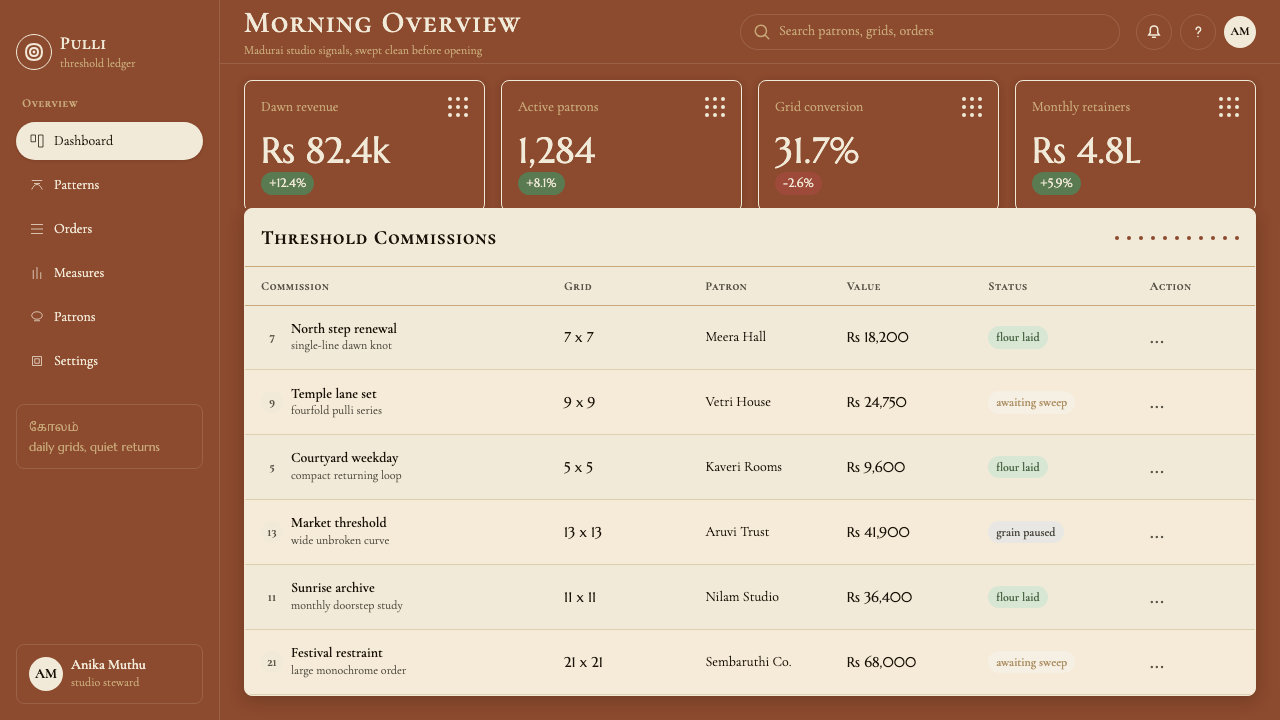Viewport: 1280px width, 720px height.
Task: Open action menu for Market threshold row
Action: [1157, 534]
